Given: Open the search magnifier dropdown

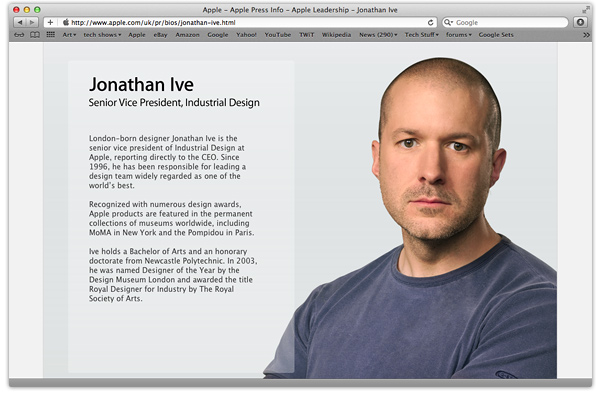Looking at the screenshot, I should [449, 22].
